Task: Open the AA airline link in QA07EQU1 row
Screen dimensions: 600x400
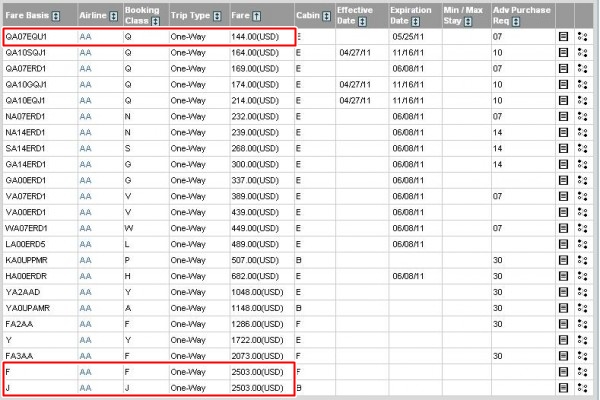Action: 86,37
